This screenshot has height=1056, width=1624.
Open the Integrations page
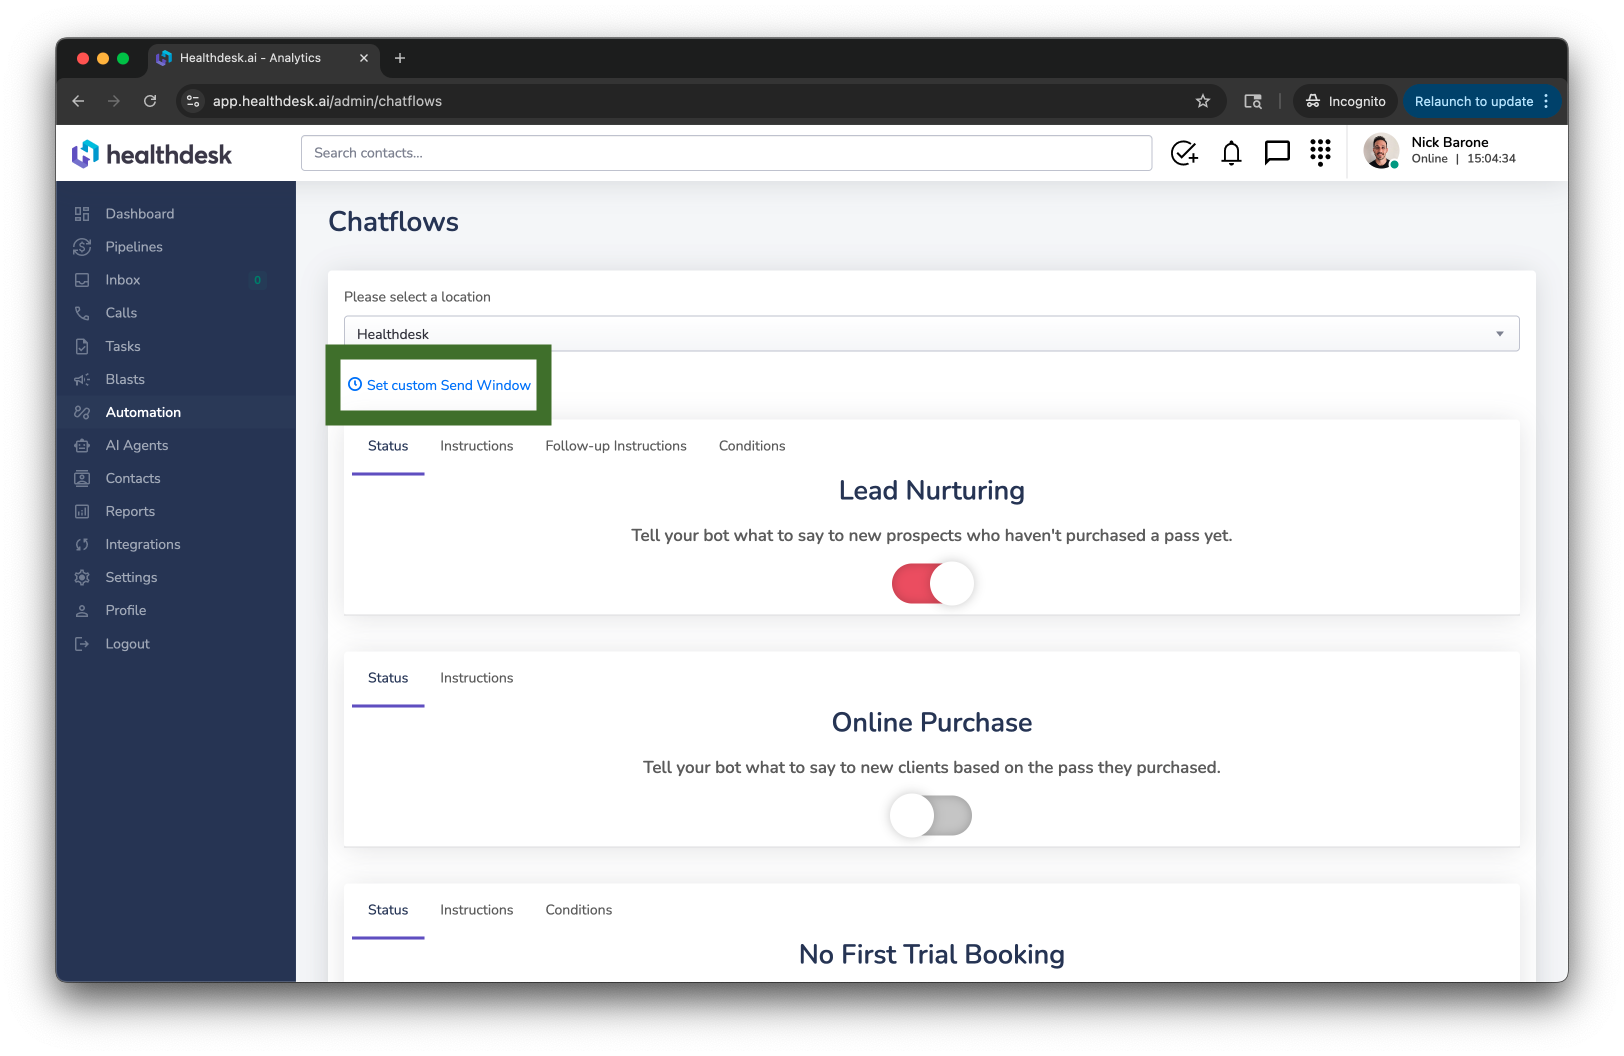point(143,544)
